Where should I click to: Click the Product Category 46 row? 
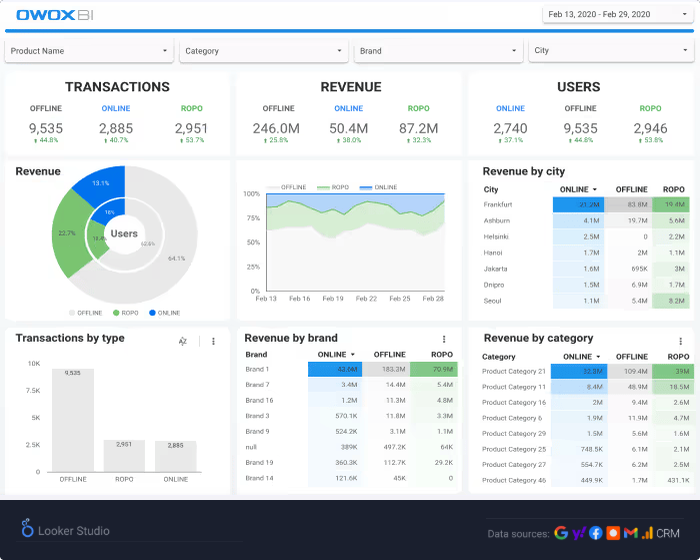(587, 481)
